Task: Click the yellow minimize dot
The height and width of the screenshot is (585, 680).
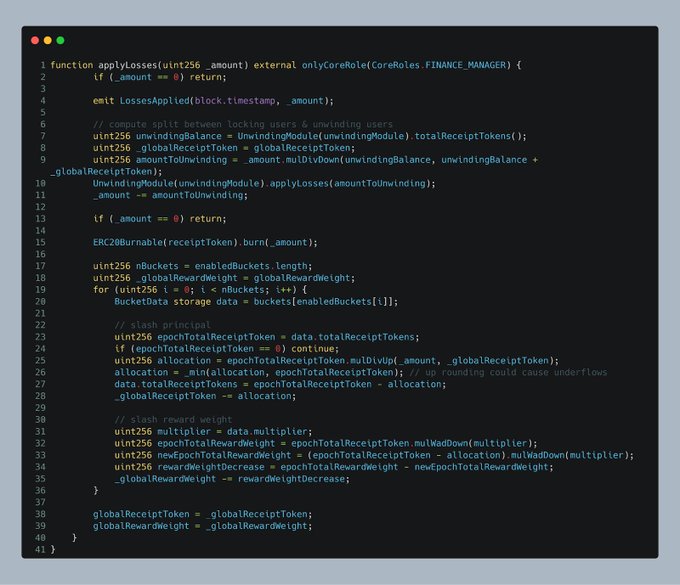Action: click(48, 40)
